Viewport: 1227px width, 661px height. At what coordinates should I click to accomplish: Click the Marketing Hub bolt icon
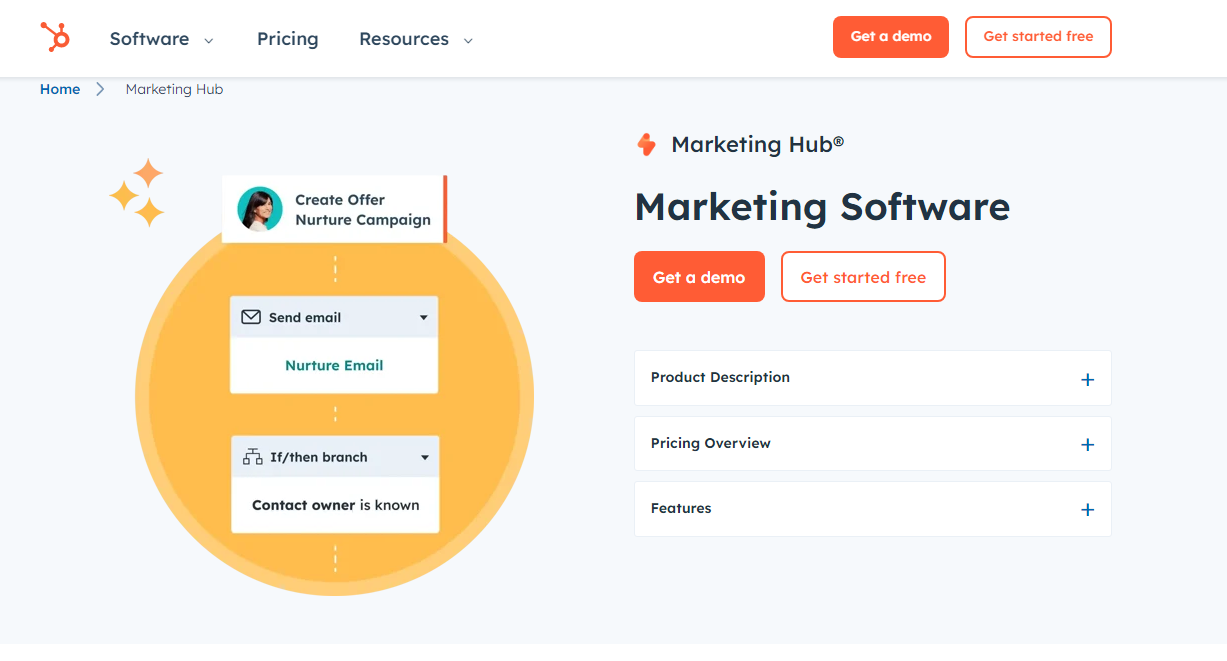tap(646, 145)
